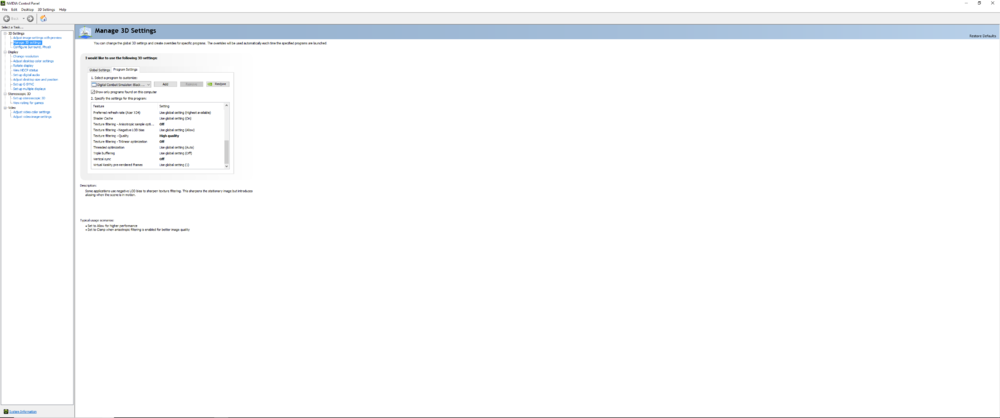
Task: Open Set up stereoscopic 3D task
Action: click(29, 98)
